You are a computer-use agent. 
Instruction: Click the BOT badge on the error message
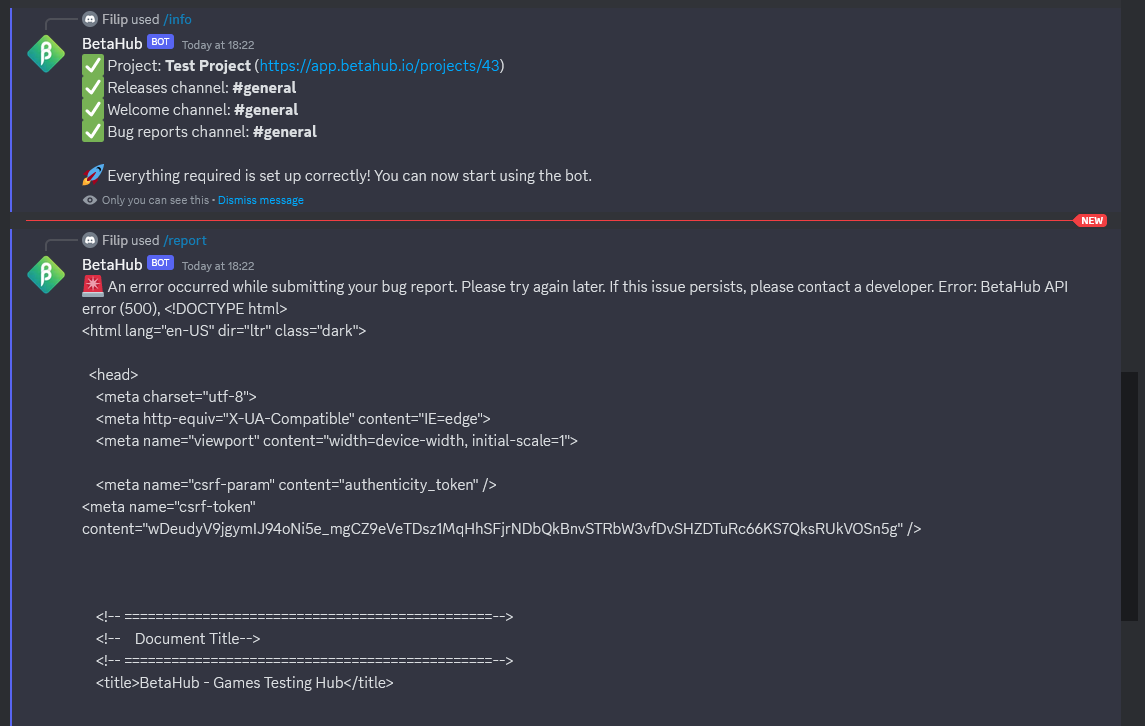point(160,263)
